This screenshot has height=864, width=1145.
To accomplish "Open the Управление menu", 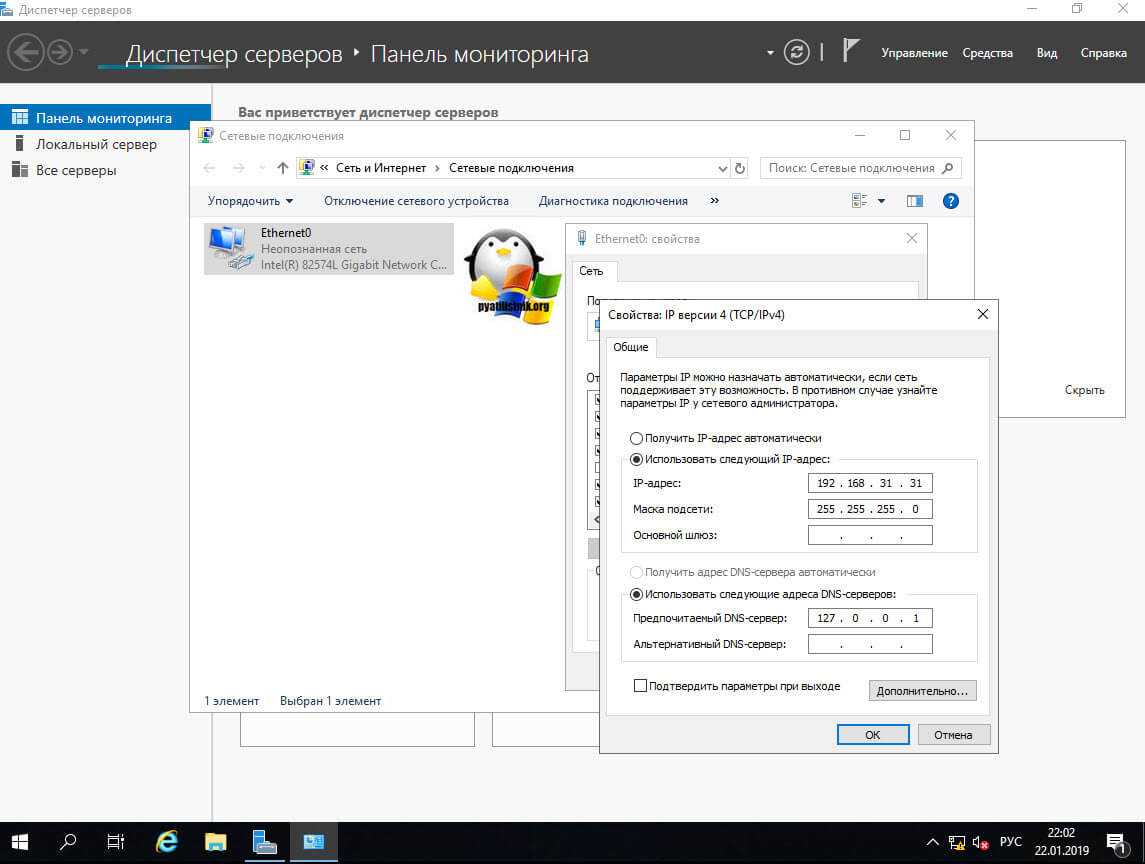I will point(914,53).
